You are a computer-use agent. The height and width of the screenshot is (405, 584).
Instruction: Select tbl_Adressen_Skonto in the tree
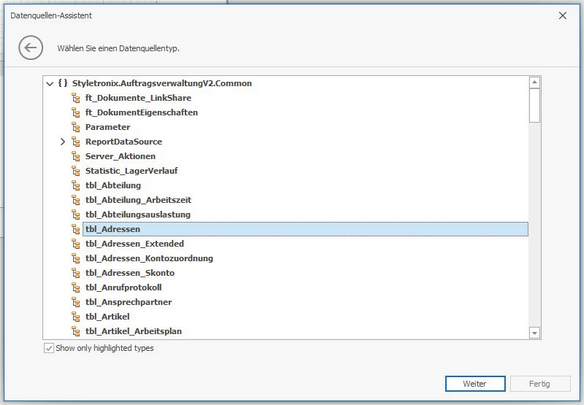pyautogui.click(x=130, y=273)
